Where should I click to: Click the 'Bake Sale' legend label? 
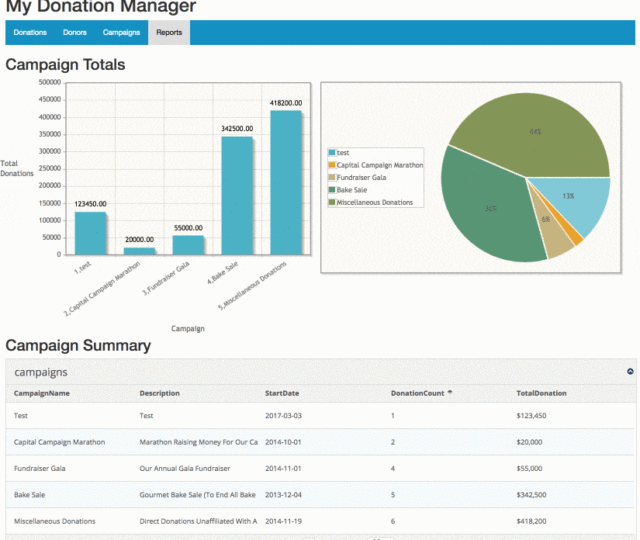point(352,190)
